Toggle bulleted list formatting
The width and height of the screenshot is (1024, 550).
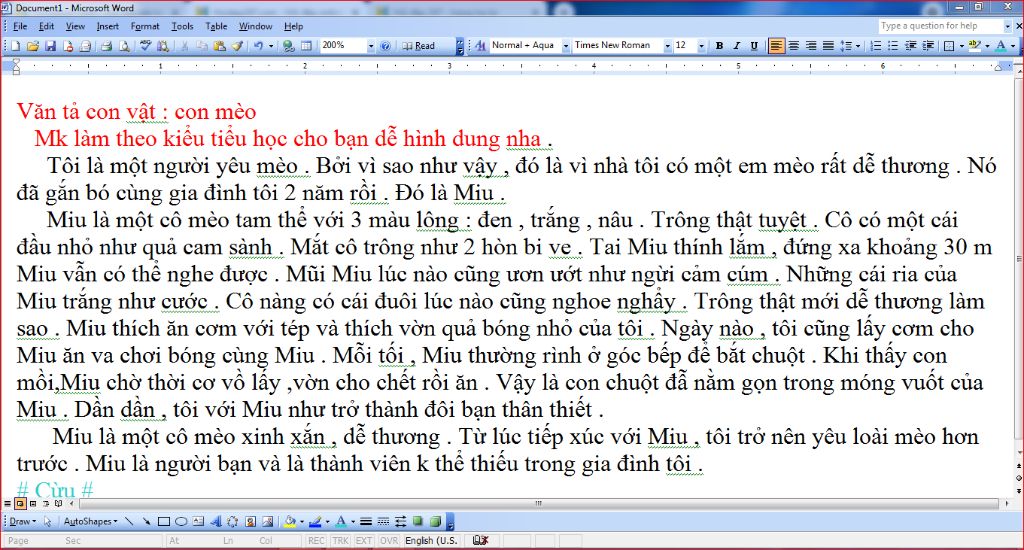(893, 46)
